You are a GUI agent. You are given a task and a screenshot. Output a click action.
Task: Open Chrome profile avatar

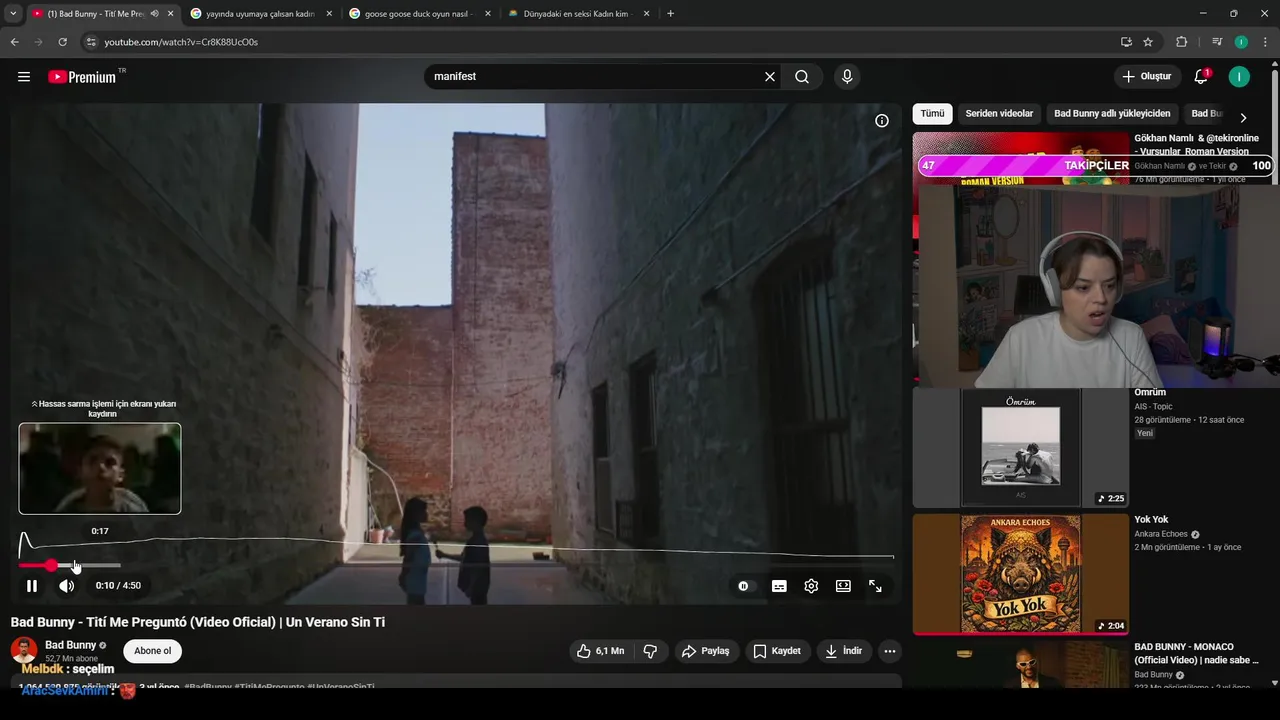[x=1241, y=42]
